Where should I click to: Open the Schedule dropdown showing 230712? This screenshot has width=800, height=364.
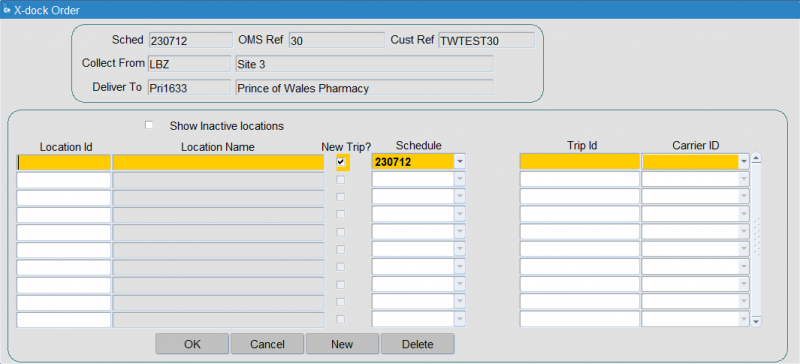tap(460, 162)
